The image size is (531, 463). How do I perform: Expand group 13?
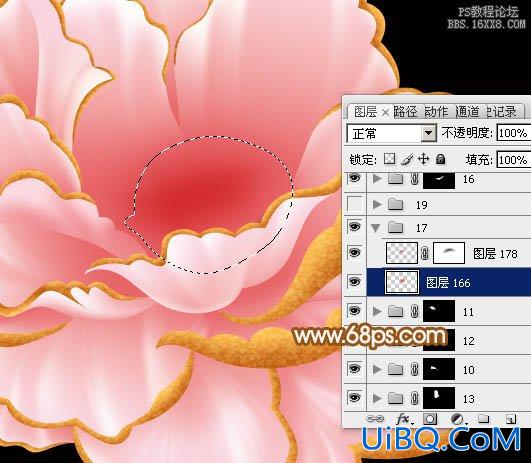(x=377, y=398)
